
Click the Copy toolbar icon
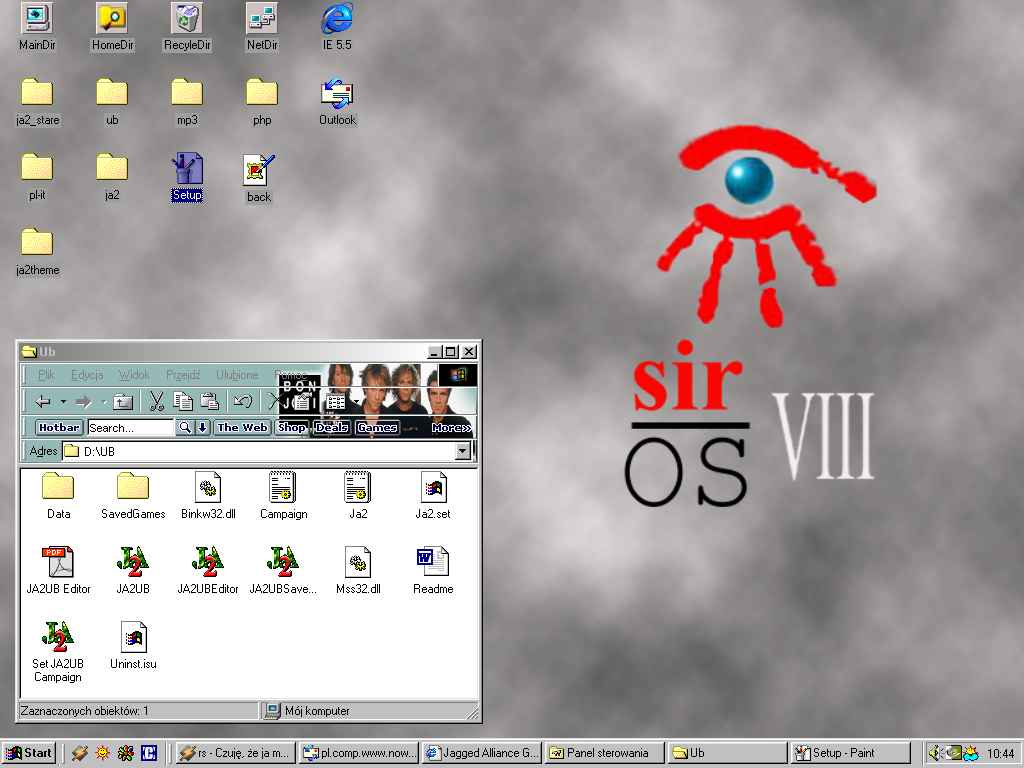183,401
